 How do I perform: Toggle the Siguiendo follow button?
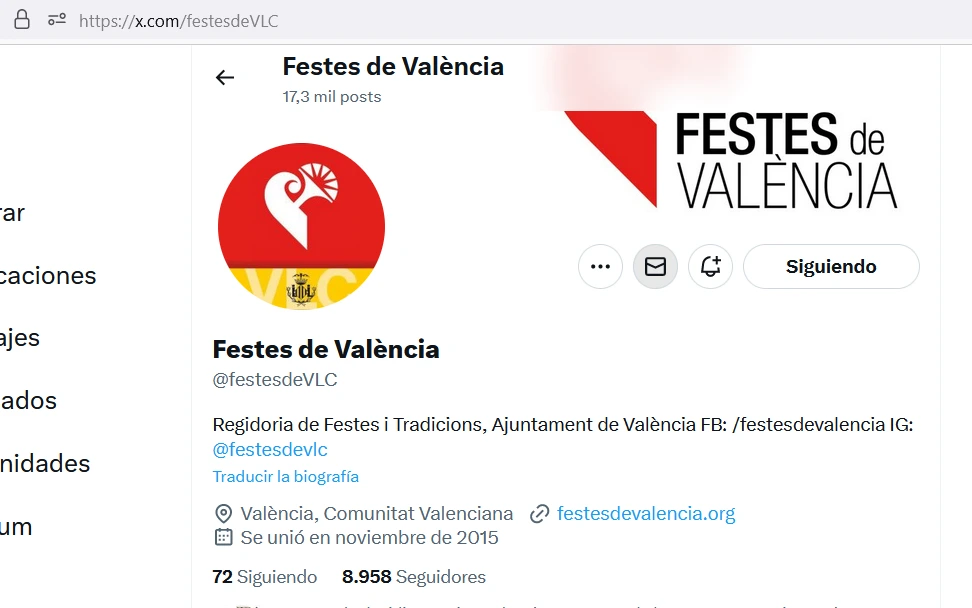tap(831, 267)
